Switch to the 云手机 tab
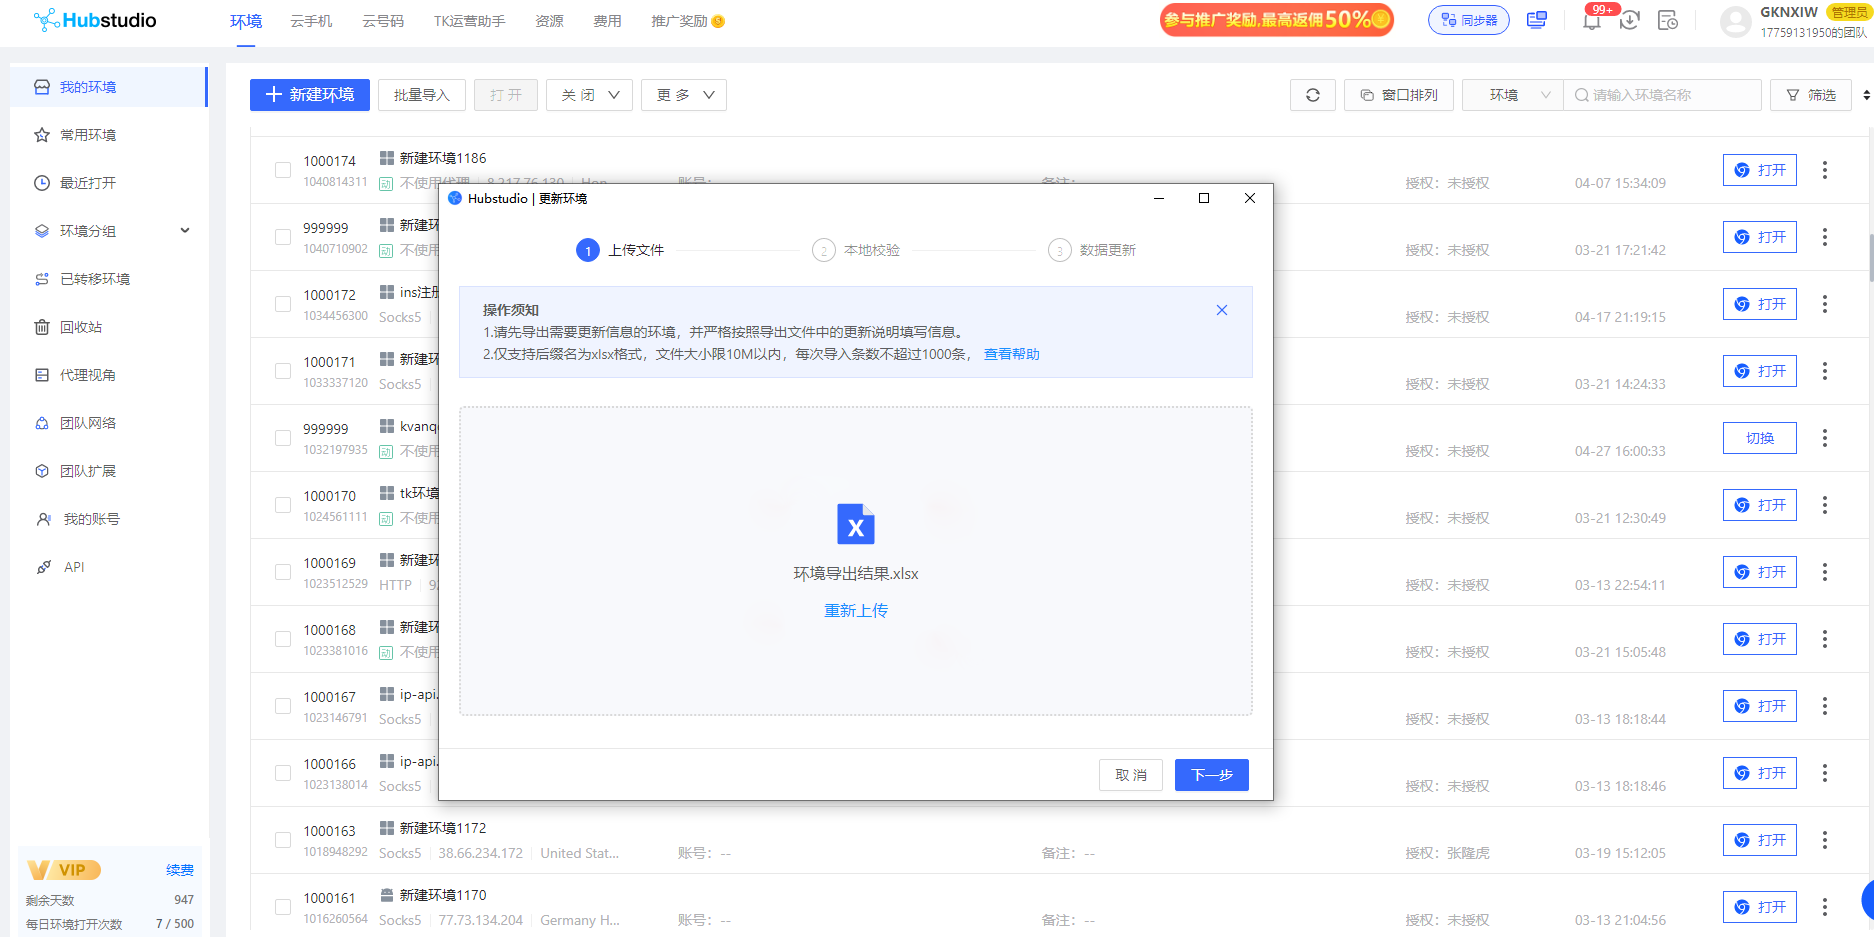 (x=311, y=20)
